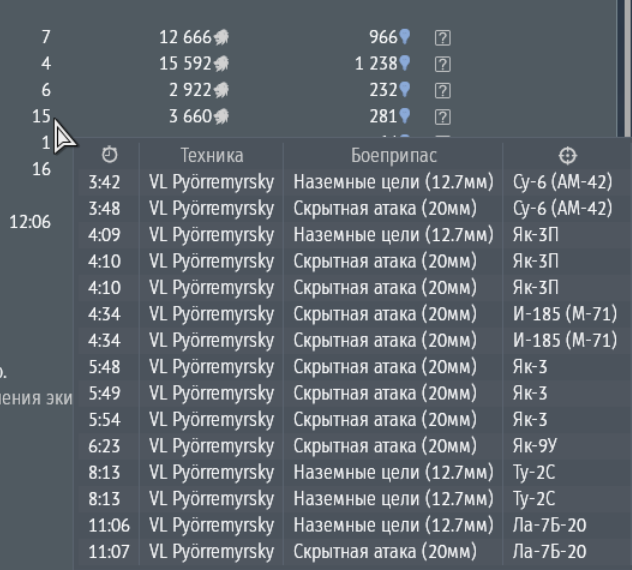Click the silver lion icon beside 12 666
Screen dimensions: 632x570
point(221,37)
